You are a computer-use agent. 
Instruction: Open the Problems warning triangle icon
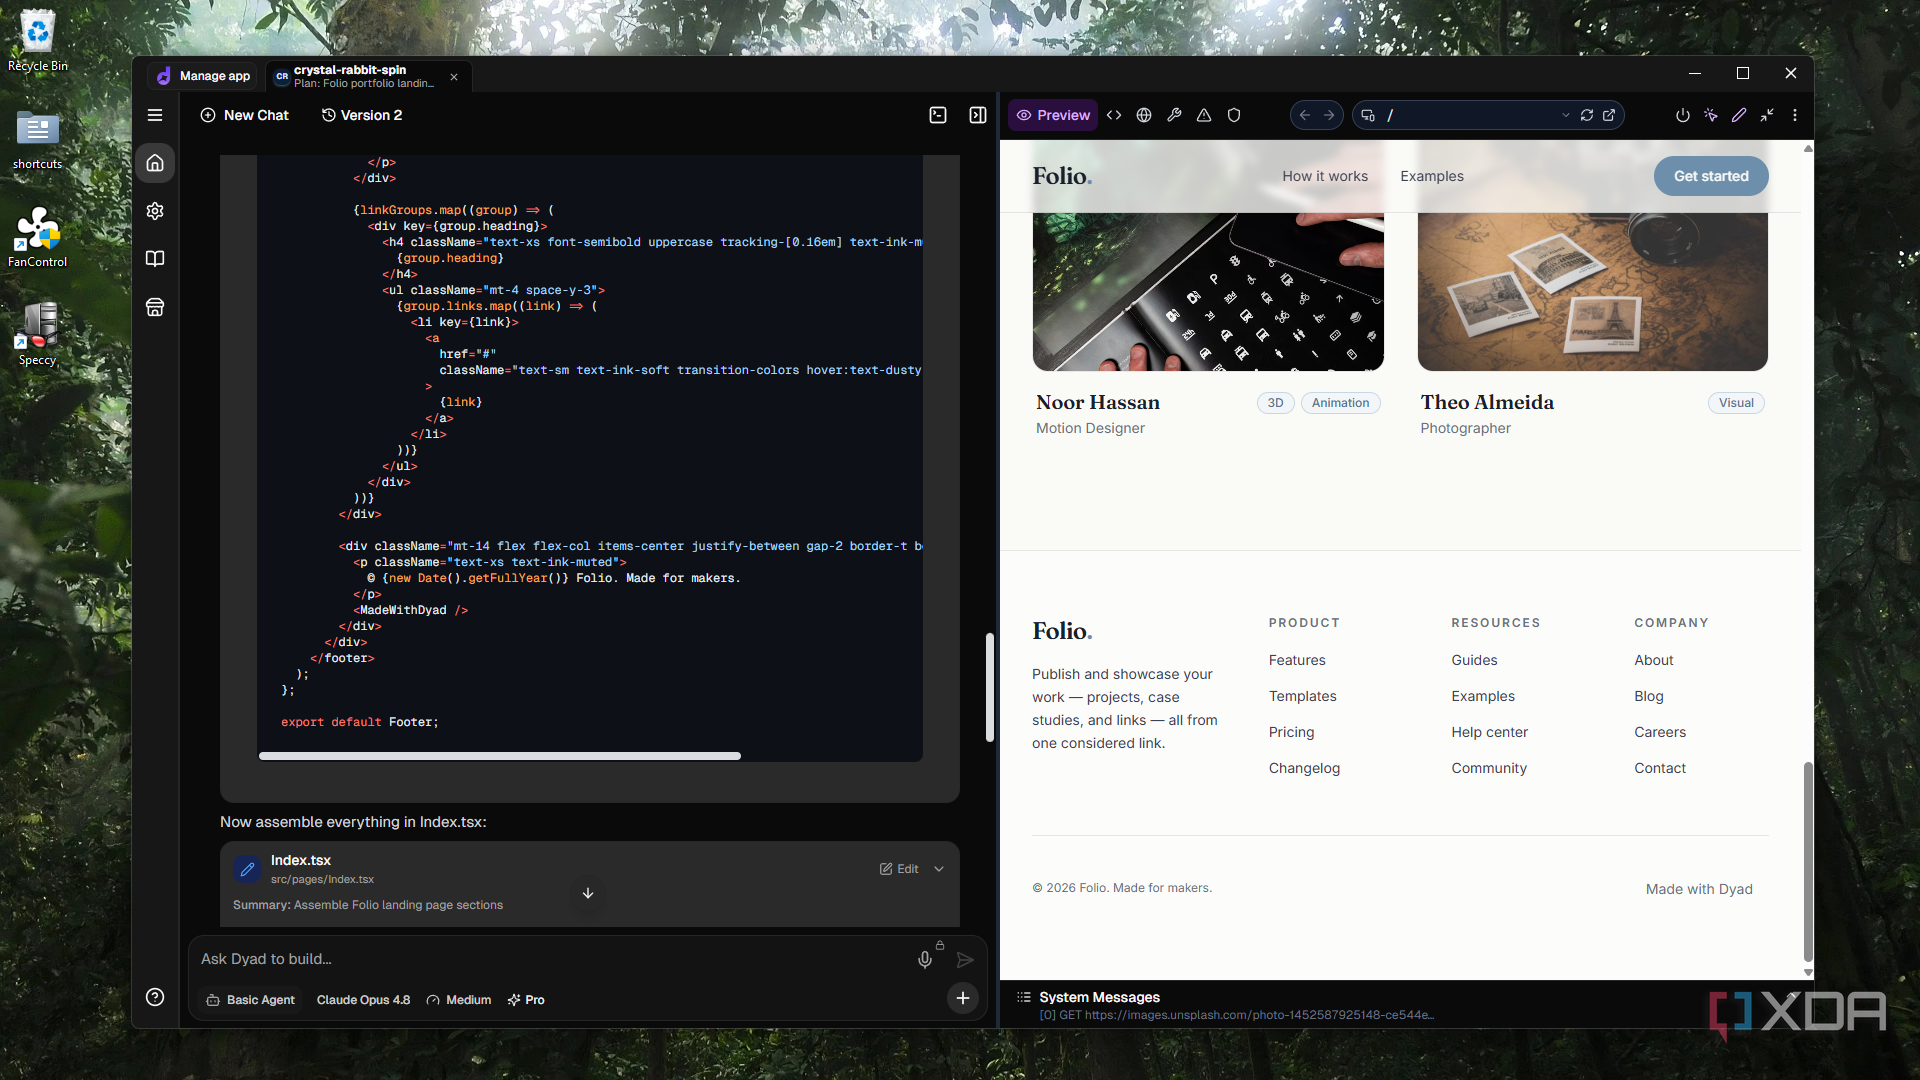point(1204,115)
